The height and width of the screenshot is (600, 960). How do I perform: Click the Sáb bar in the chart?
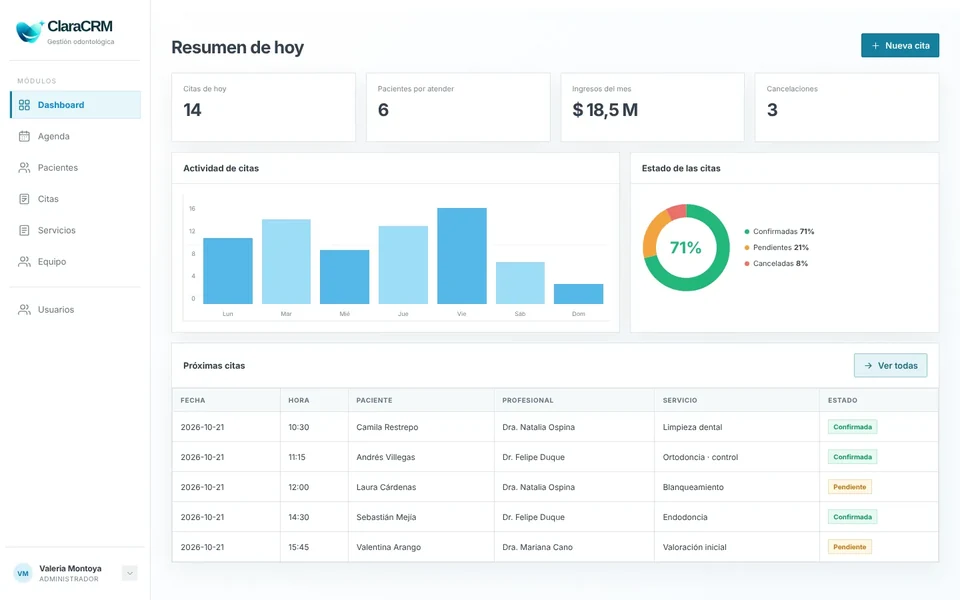pyautogui.click(x=520, y=283)
